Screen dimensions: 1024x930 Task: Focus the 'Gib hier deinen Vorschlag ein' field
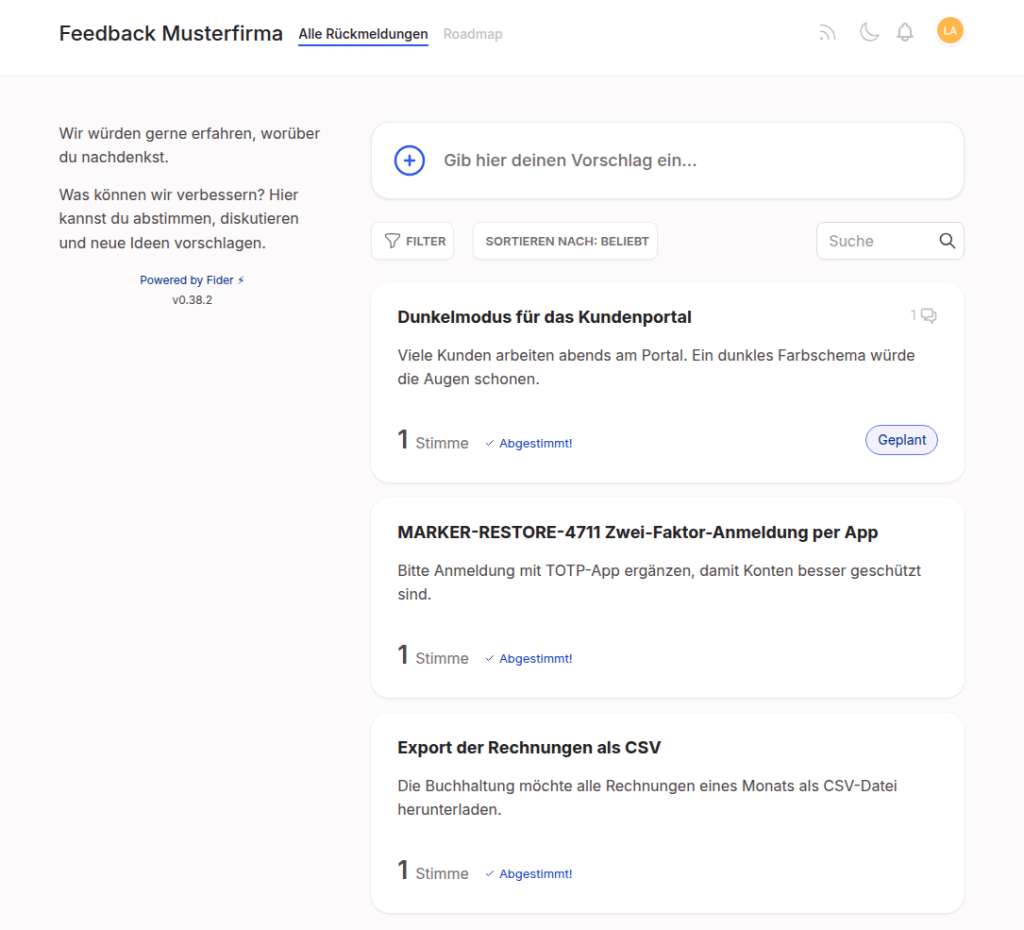click(667, 161)
